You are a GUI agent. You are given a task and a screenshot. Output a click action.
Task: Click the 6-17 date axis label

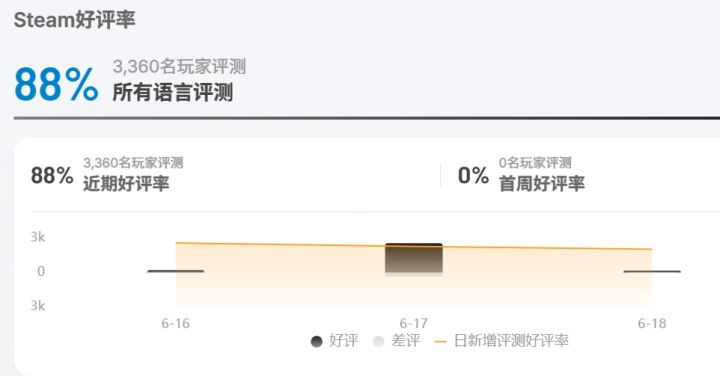point(414,324)
